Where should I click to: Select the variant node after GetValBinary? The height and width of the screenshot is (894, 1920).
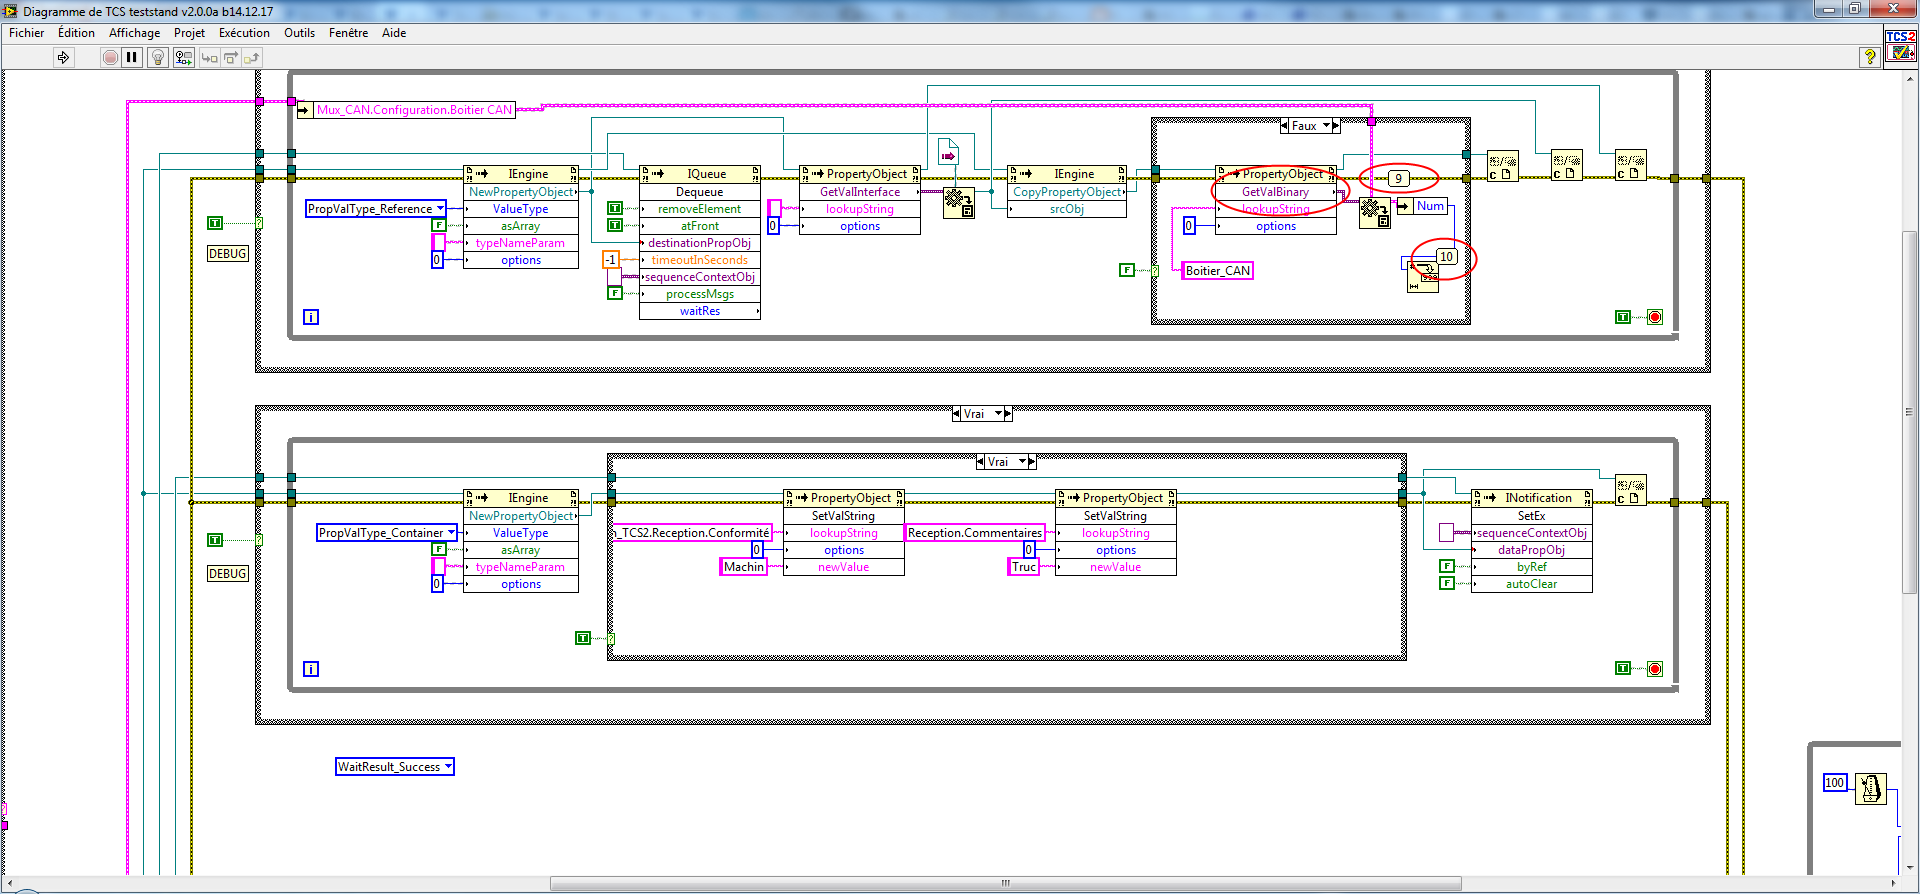pos(1375,213)
